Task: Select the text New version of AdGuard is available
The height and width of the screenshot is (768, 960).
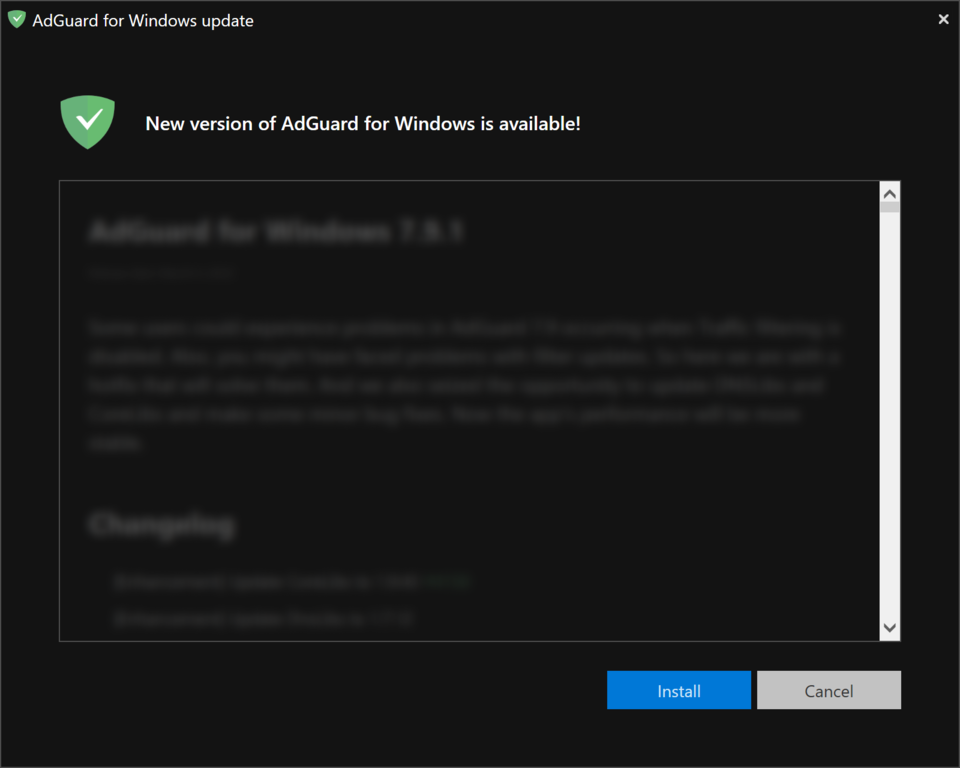Action: pos(364,123)
